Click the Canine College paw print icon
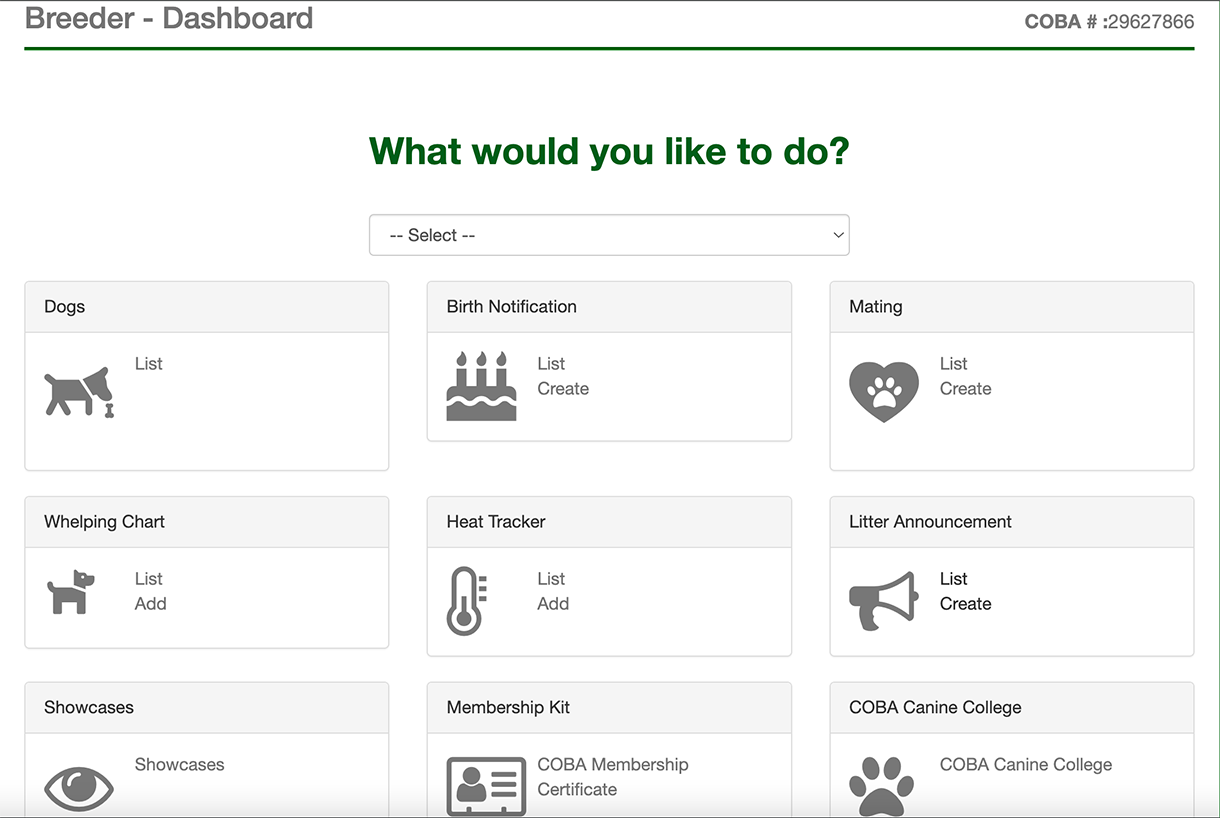1220x818 pixels. click(x=881, y=787)
